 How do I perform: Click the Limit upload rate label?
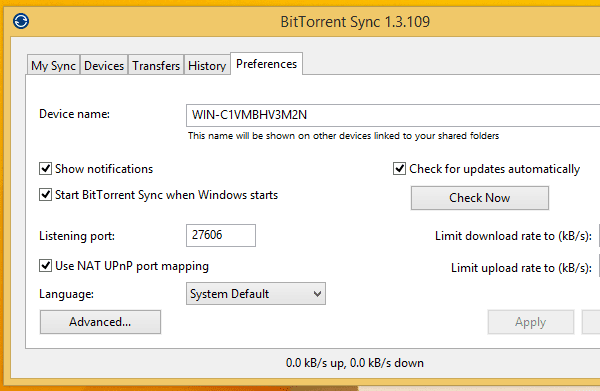click(521, 268)
